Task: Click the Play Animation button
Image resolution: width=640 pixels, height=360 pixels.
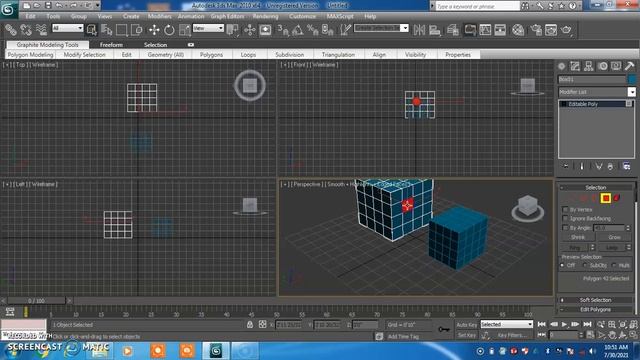Action: point(564,324)
